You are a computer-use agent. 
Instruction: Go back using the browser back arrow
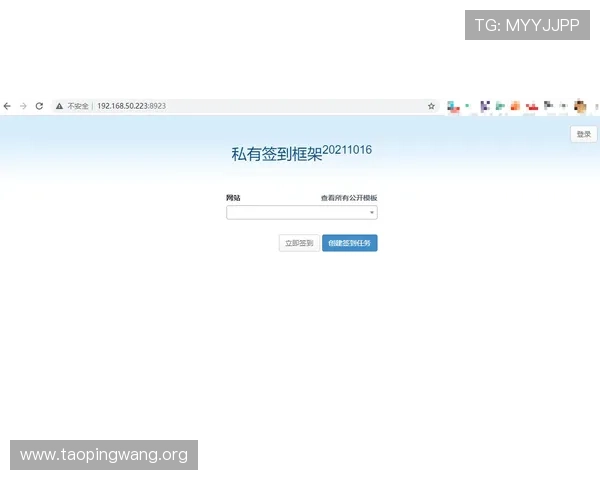tap(7, 106)
